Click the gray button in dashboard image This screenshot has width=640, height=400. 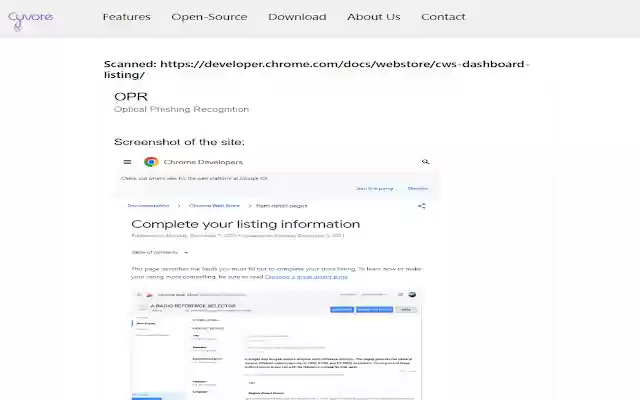pos(406,310)
